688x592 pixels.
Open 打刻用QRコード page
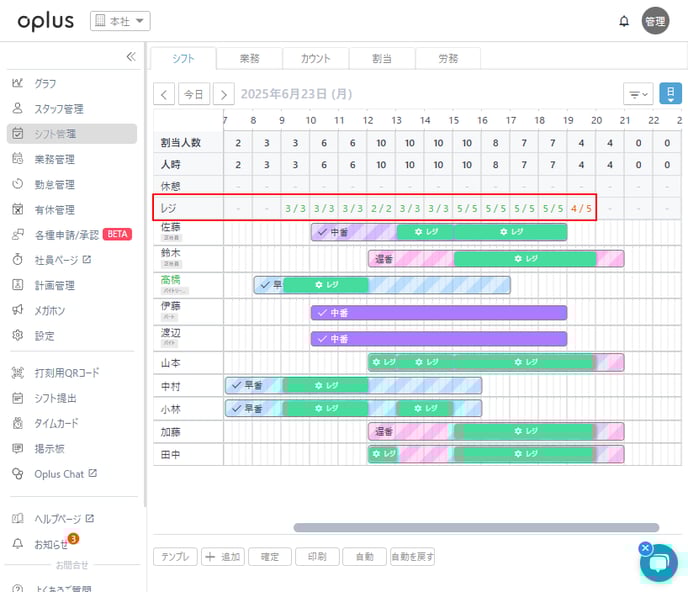pyautogui.click(x=66, y=373)
